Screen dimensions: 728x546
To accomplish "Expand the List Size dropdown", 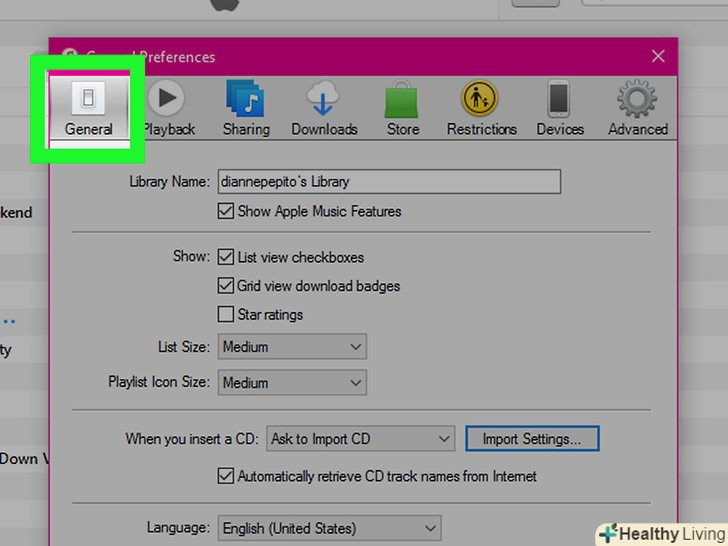I will click(292, 346).
